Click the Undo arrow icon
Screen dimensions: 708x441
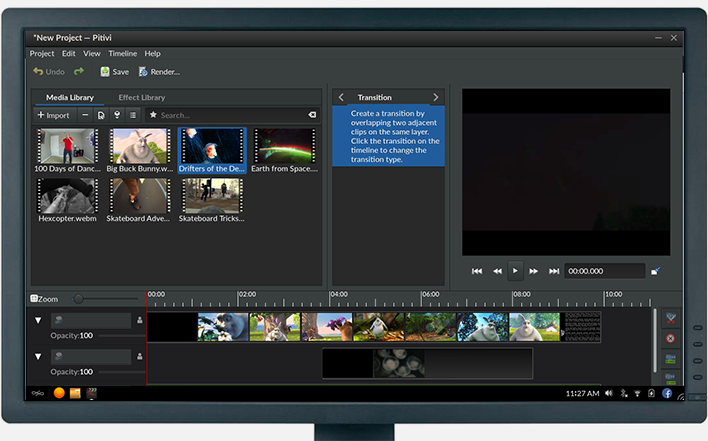38,72
